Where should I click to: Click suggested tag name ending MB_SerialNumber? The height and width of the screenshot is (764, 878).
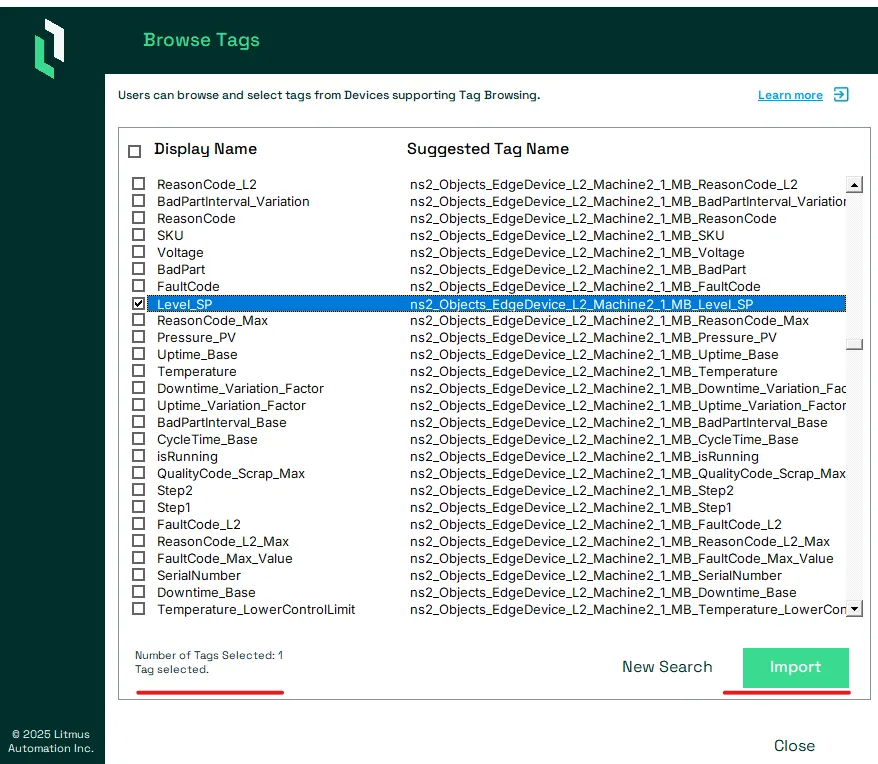pos(596,575)
